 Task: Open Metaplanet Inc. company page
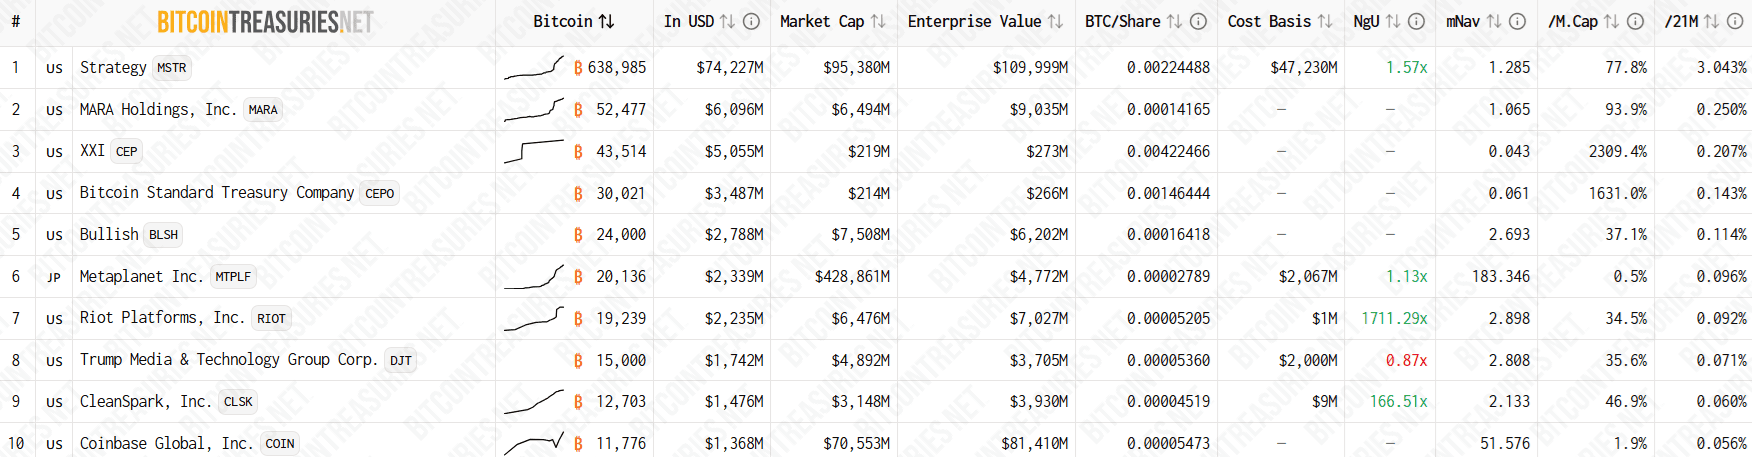tap(141, 276)
